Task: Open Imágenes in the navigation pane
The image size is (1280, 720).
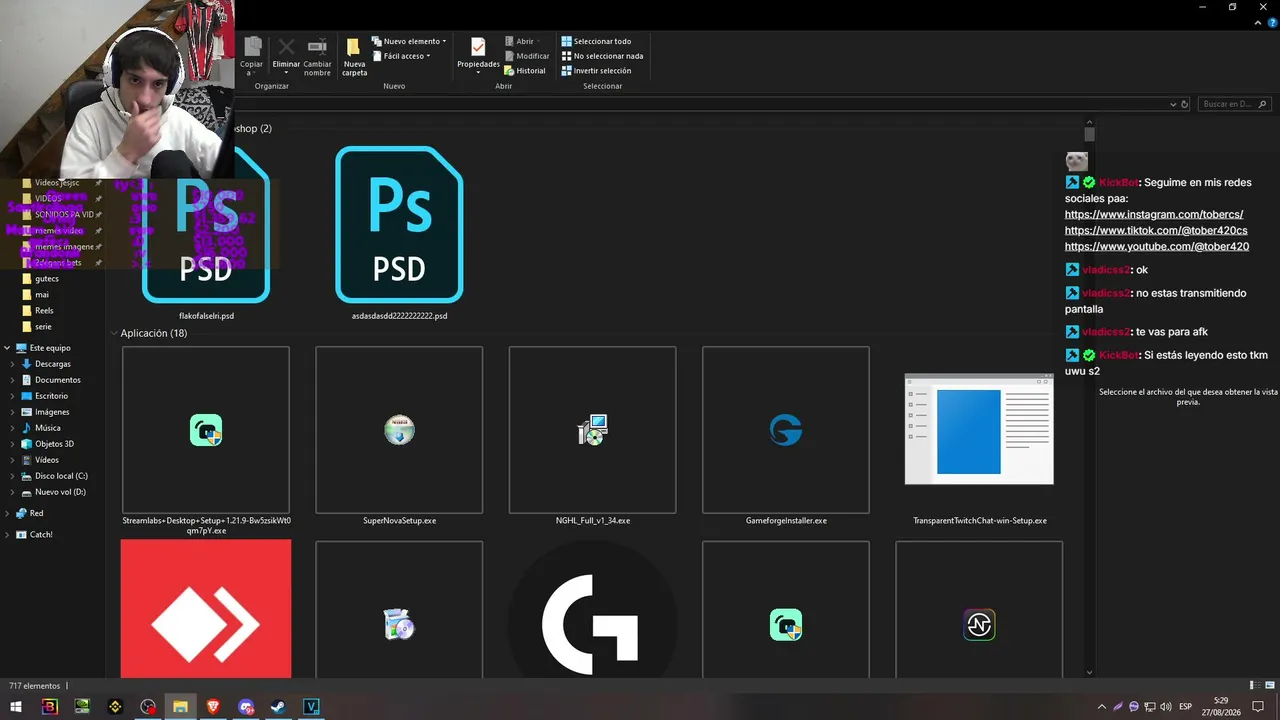Action: coord(52,412)
